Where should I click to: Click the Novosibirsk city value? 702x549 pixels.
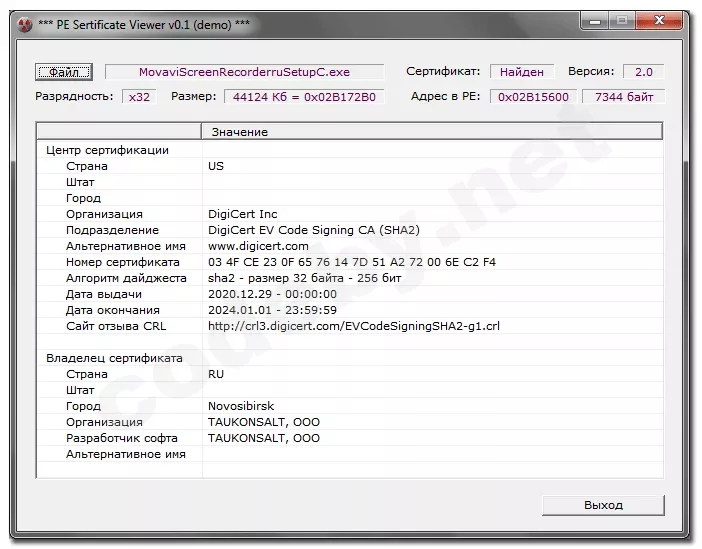click(x=241, y=406)
